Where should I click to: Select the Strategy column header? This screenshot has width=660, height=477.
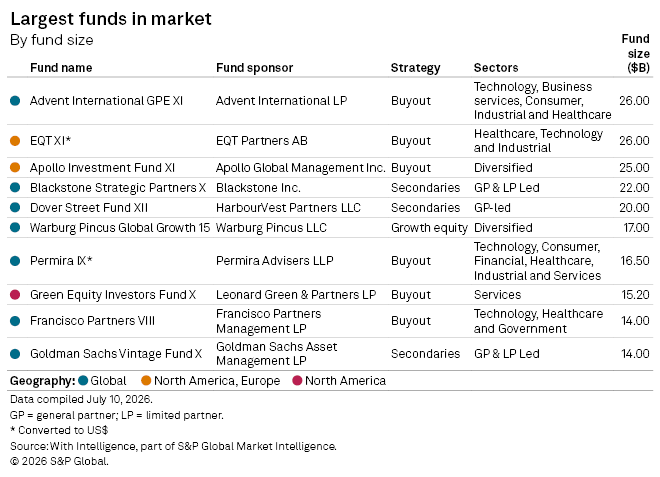click(x=415, y=68)
